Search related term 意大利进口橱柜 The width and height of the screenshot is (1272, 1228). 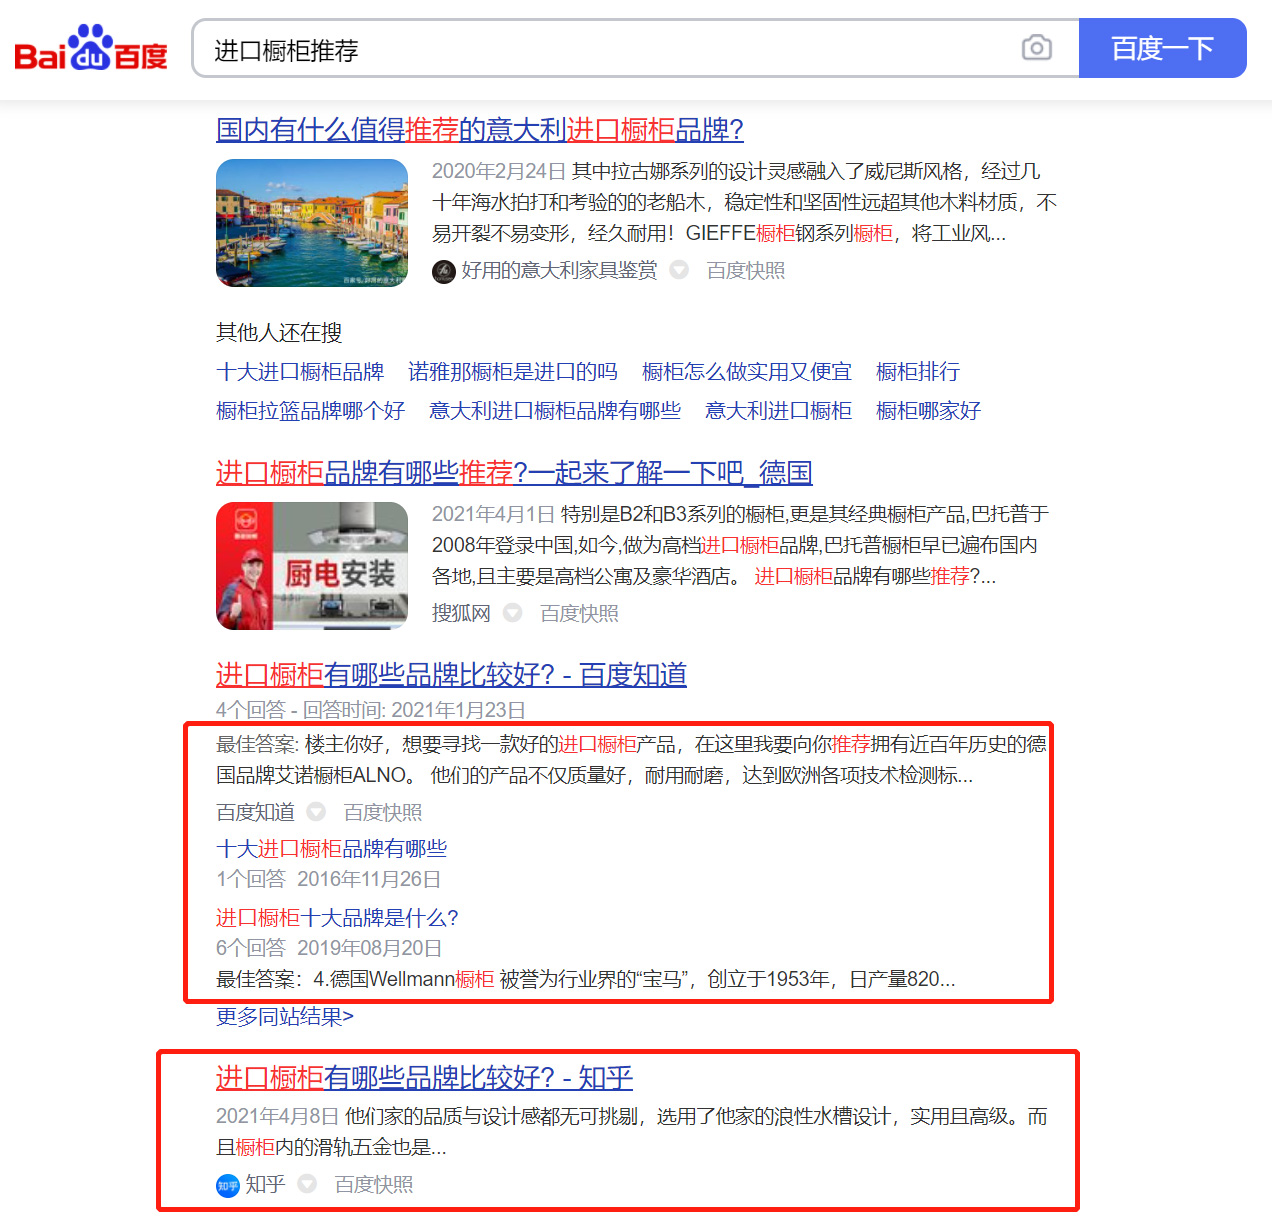click(x=778, y=411)
